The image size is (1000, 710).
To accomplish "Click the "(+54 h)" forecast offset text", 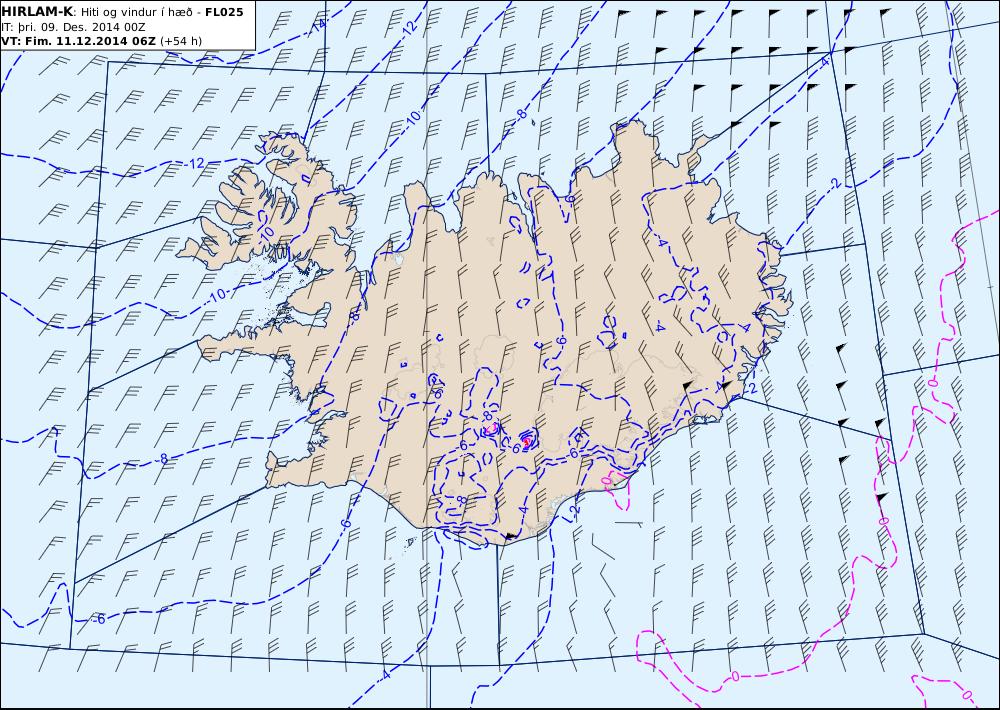I will pos(180,41).
